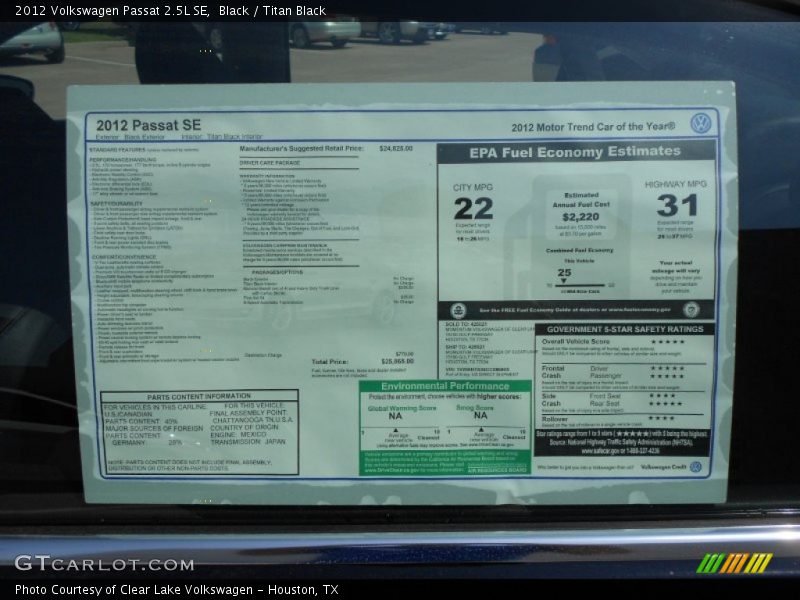Click the city MPG value '22'
Viewport: 800px width, 600px height.
click(x=473, y=209)
